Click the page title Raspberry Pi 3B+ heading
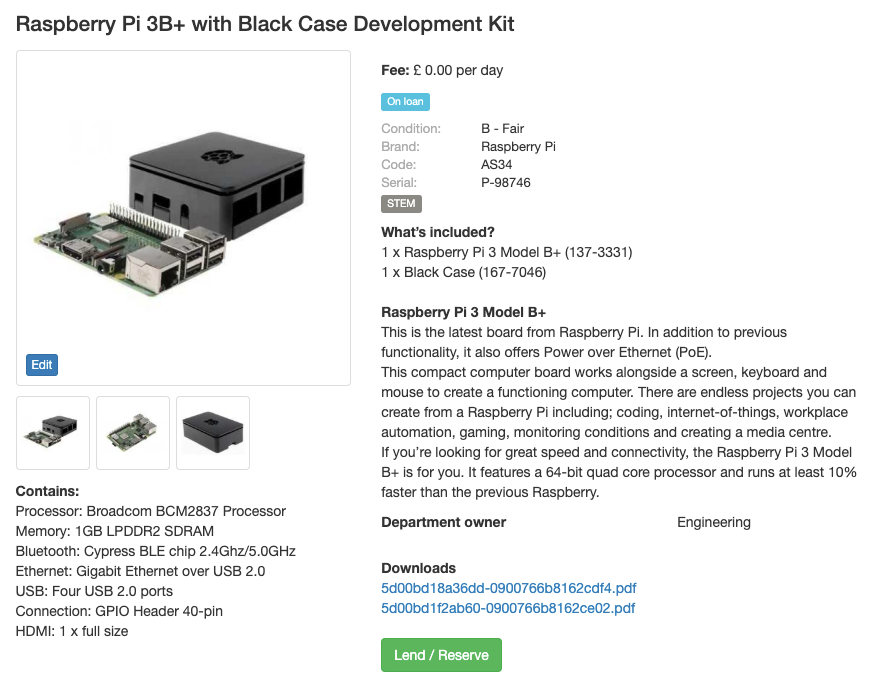This screenshot has width=878, height=693. point(265,24)
